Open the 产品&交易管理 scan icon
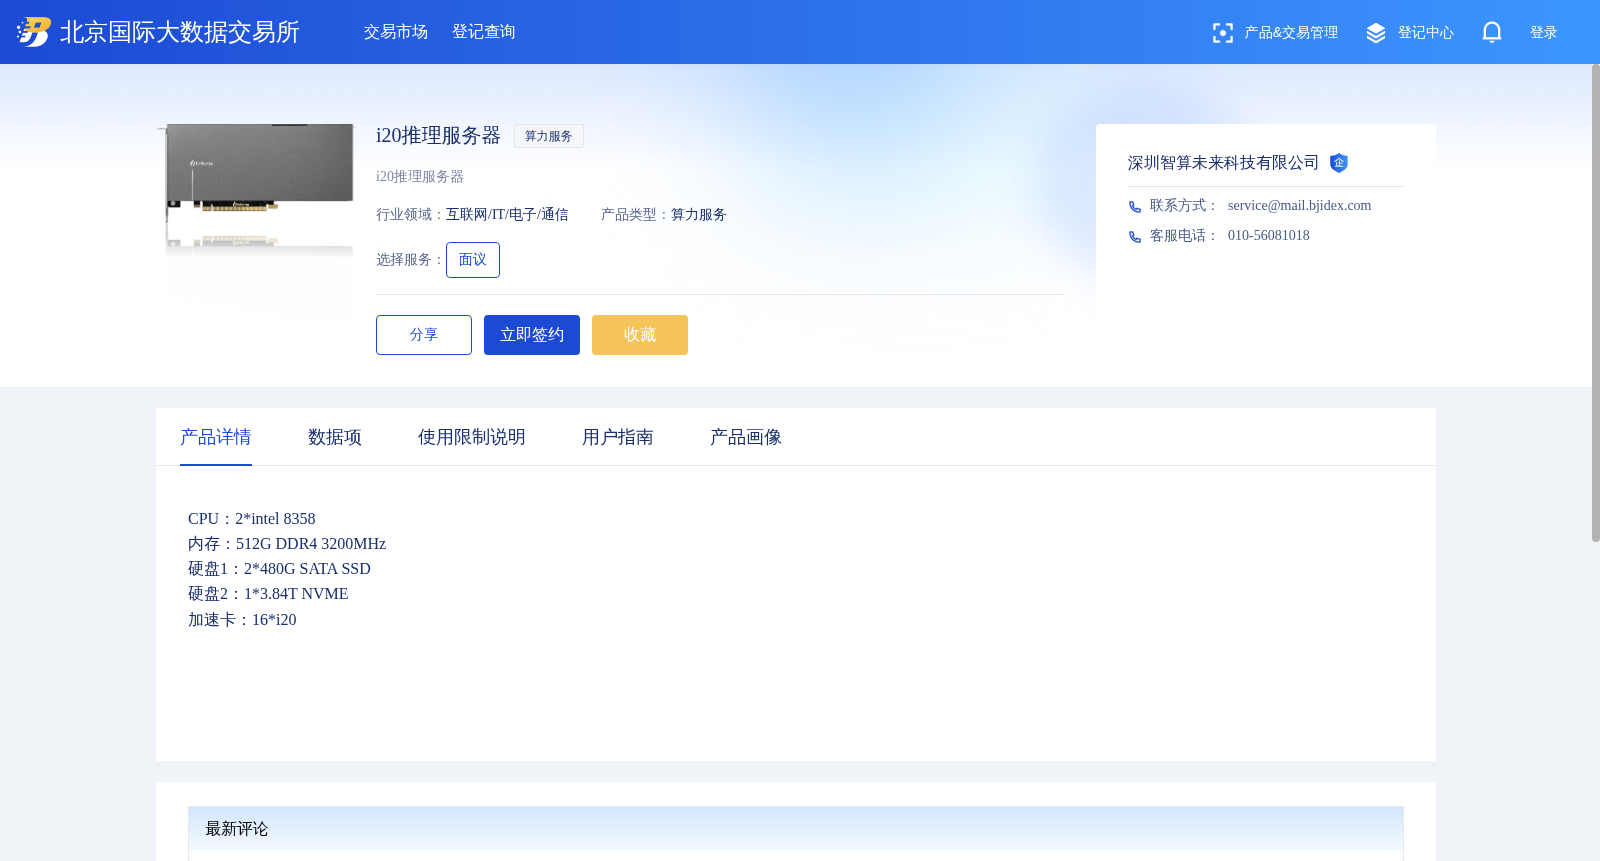 pyautogui.click(x=1222, y=33)
